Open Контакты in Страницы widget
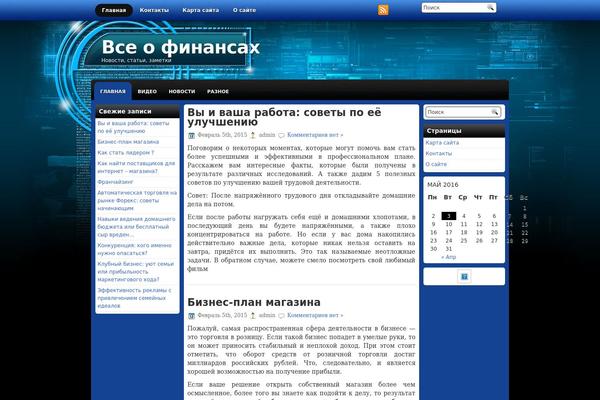 tap(439, 153)
